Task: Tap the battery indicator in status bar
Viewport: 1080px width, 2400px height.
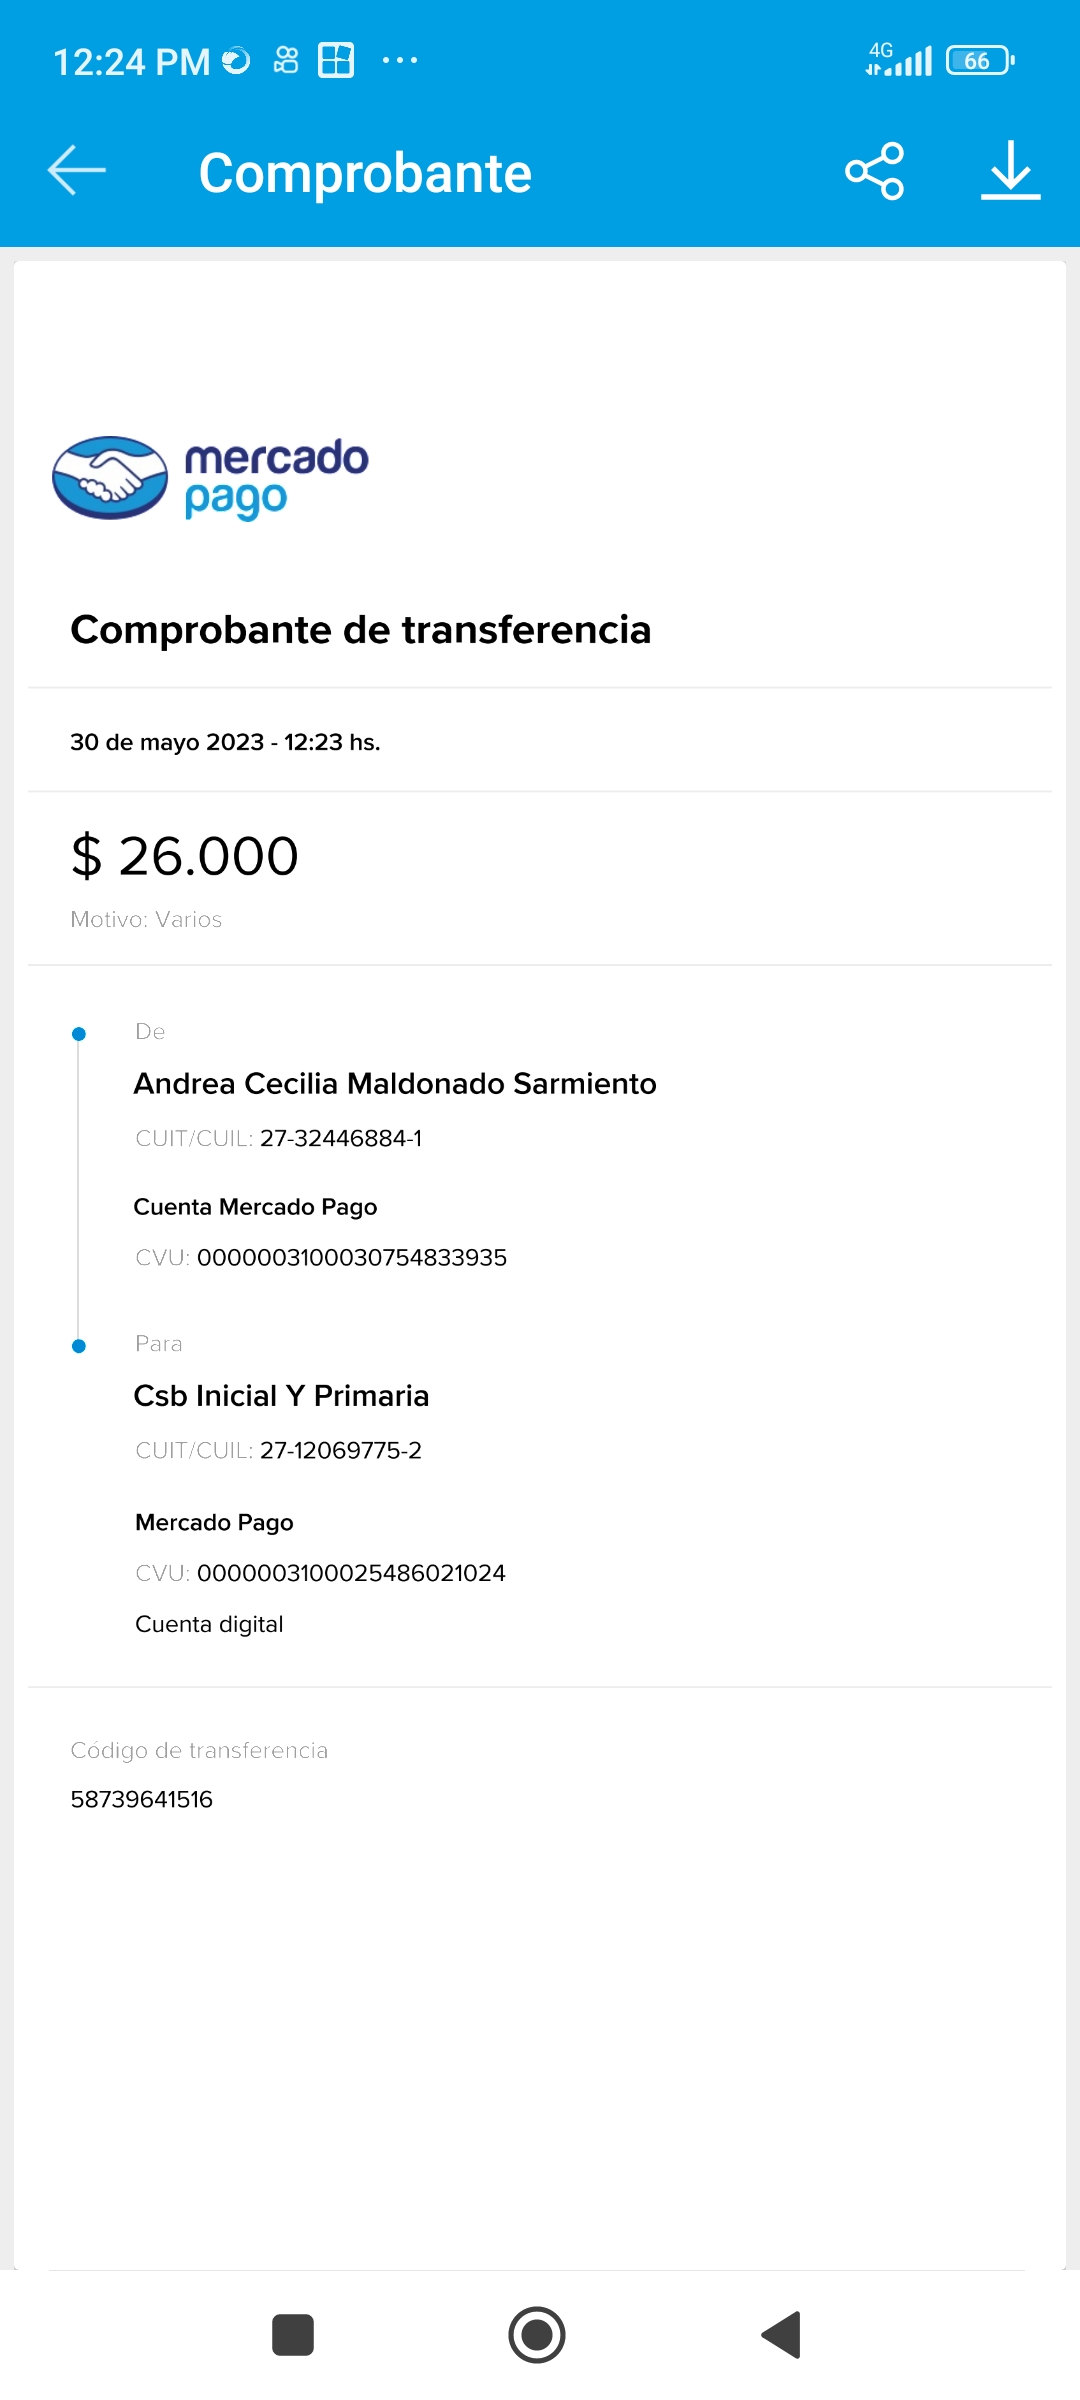Action: (980, 61)
